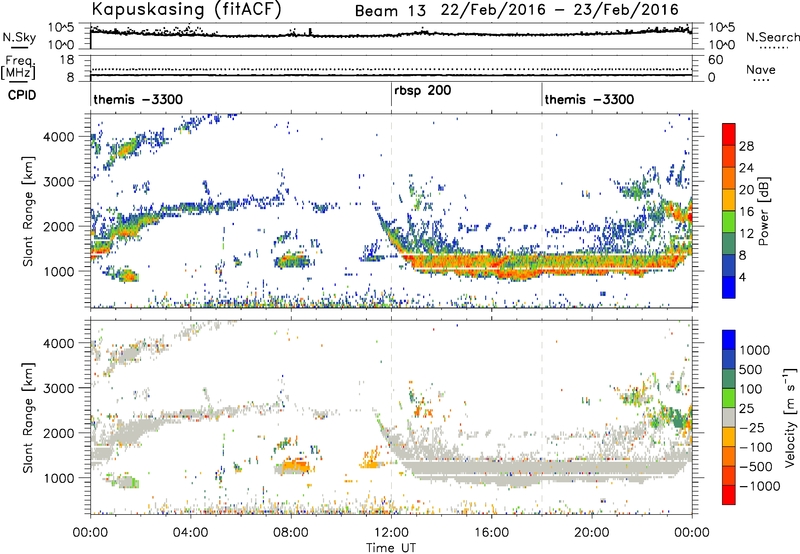Click the 'Power [dB]' color bar title

tap(764, 211)
